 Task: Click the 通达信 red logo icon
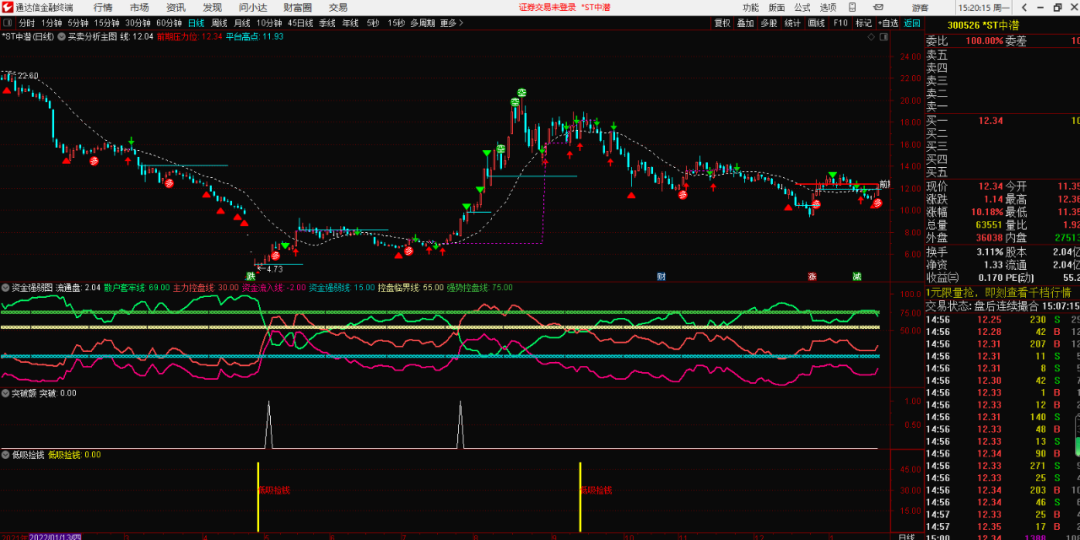point(7,7)
